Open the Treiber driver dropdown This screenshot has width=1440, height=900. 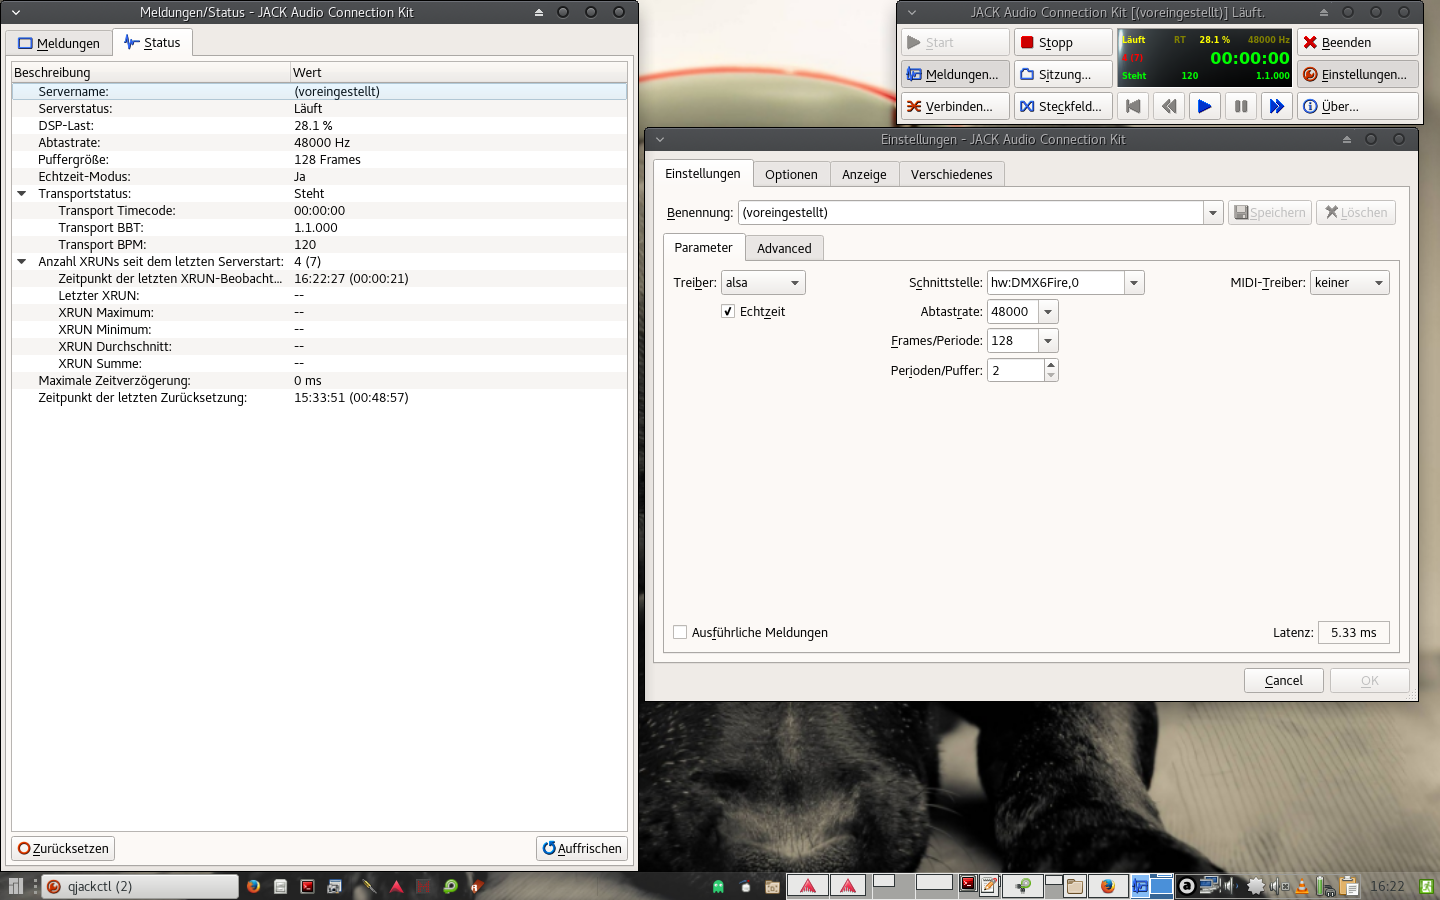point(763,283)
